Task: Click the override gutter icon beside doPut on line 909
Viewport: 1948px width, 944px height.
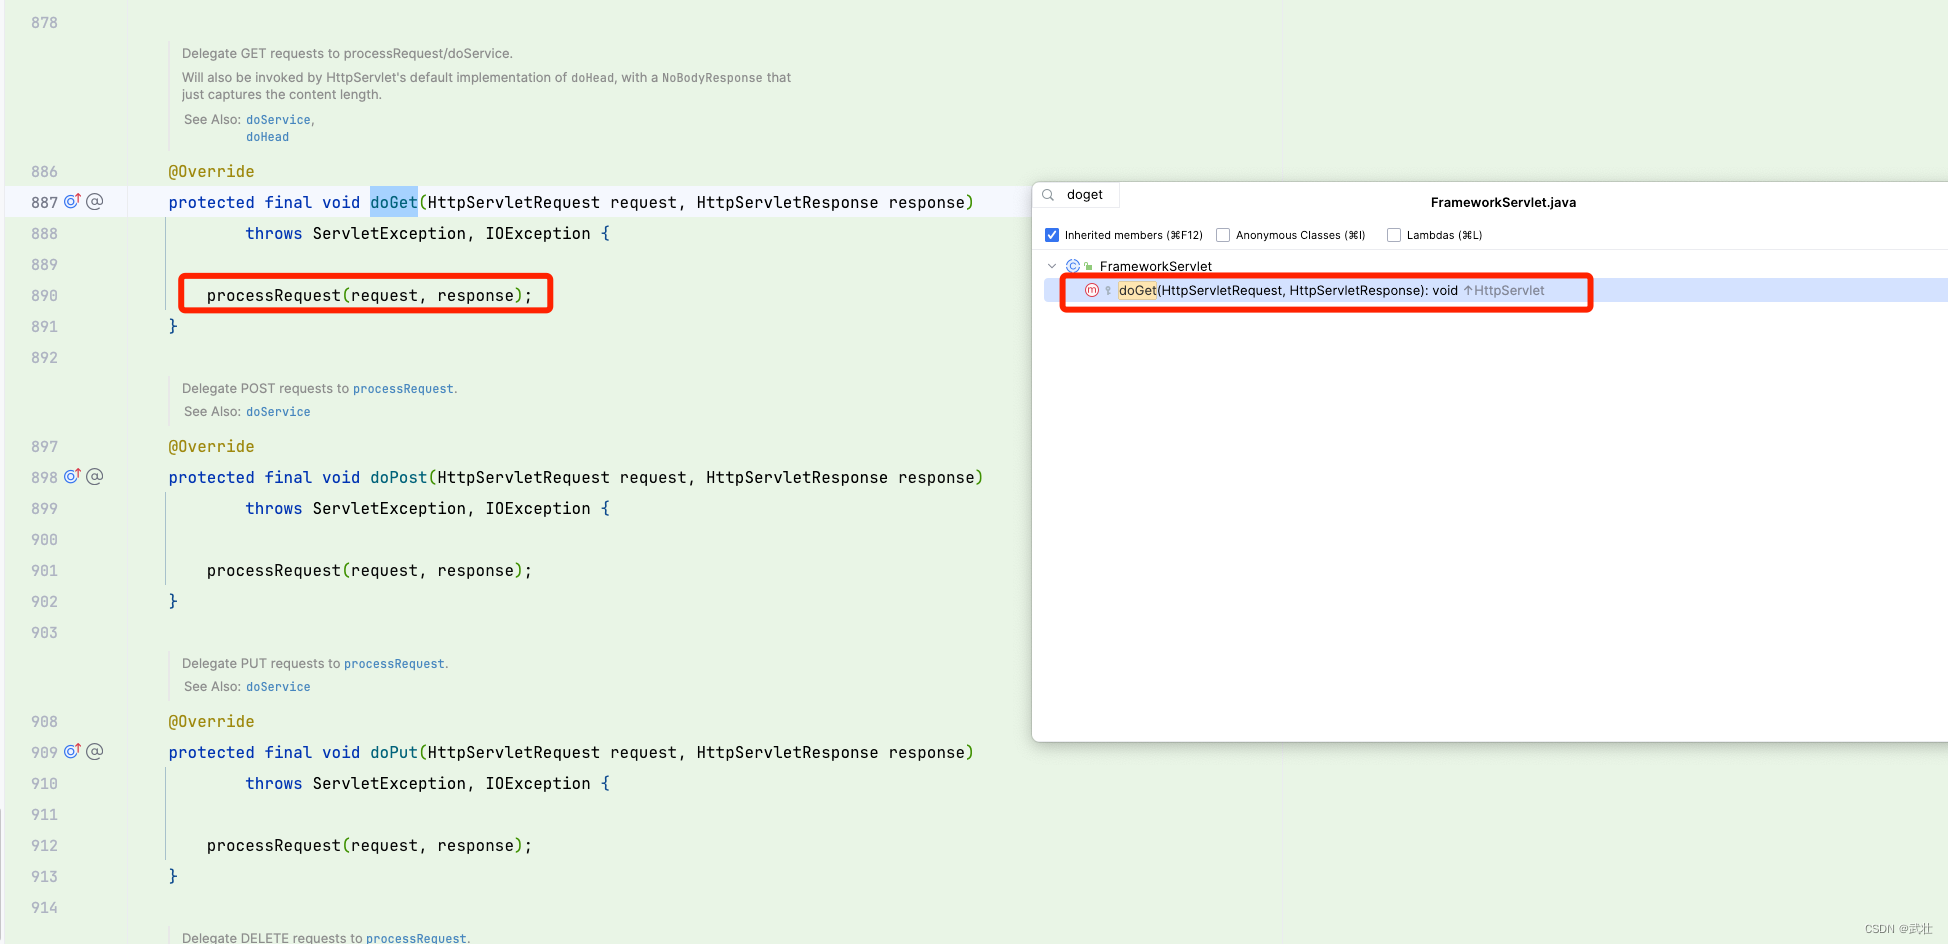Action: click(x=72, y=751)
